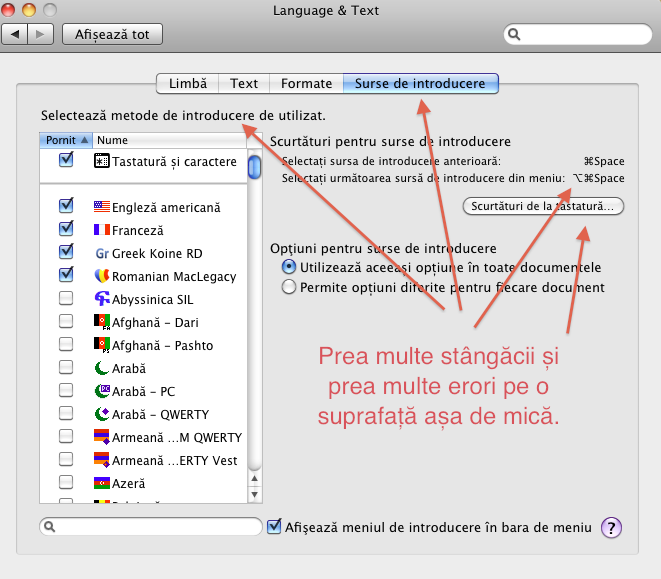Viewport: 661px width, 579px height.
Task: Enable the Armeană …ERTY Vest checkbox
Action: [66, 459]
